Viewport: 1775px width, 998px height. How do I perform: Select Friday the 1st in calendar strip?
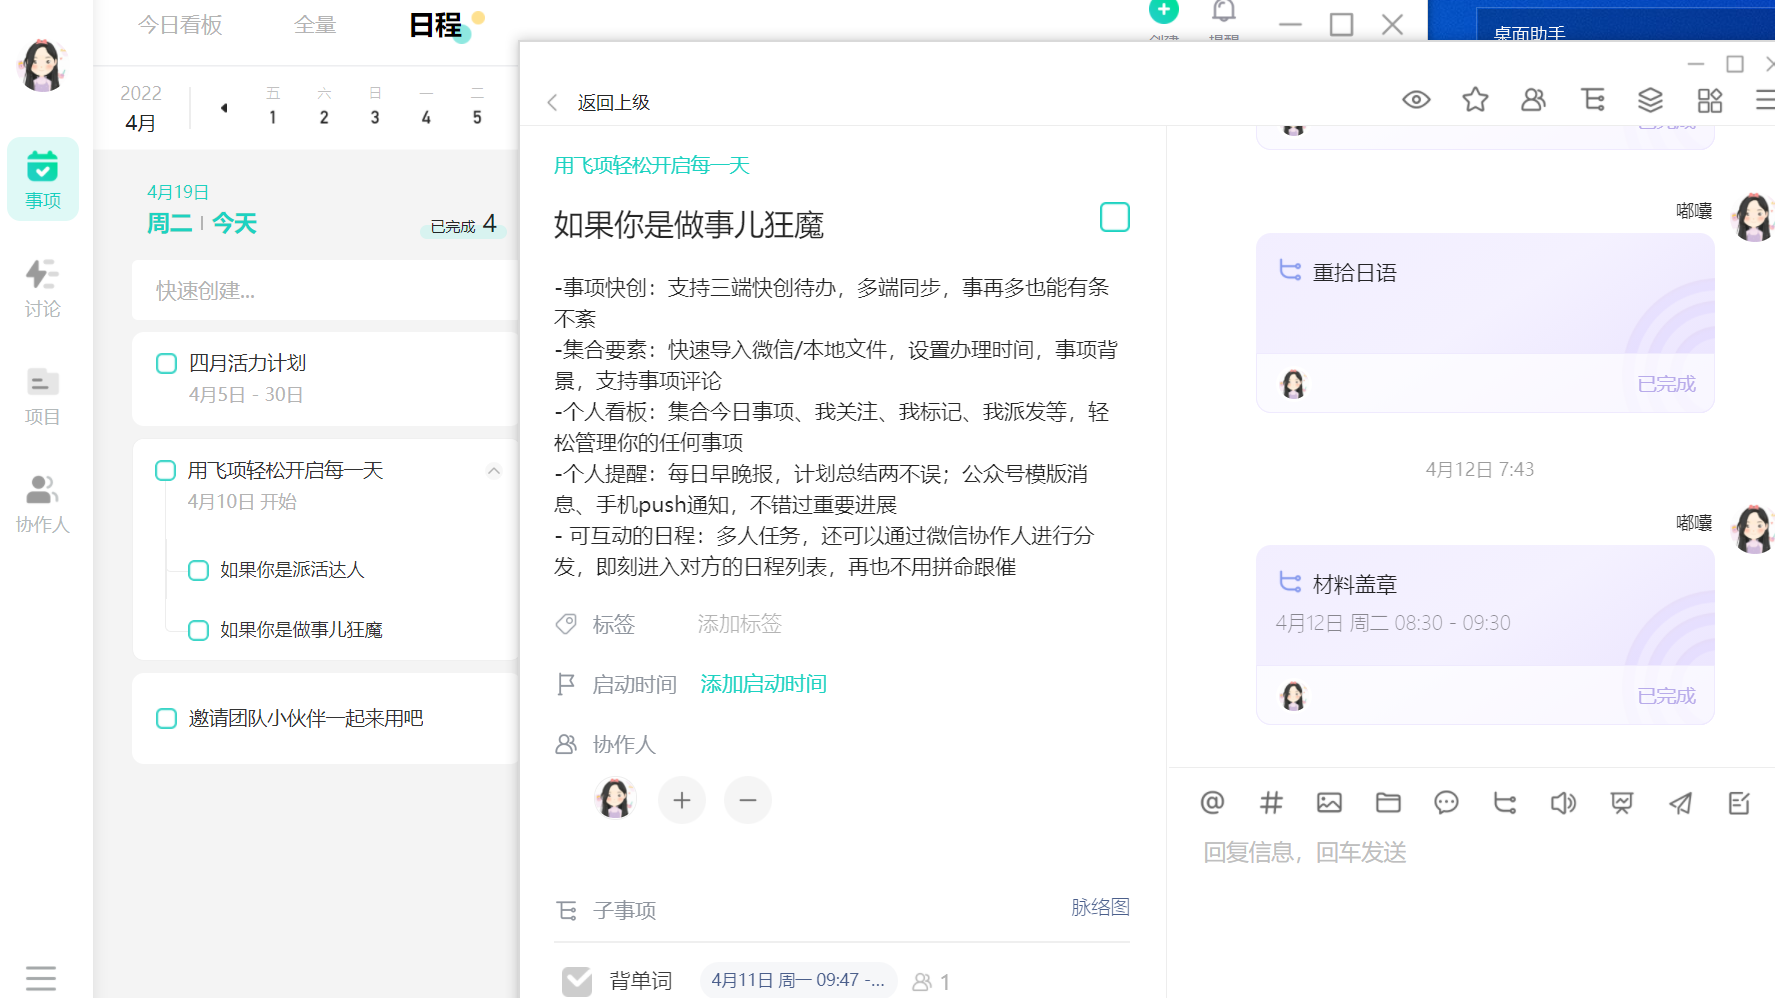(x=273, y=106)
